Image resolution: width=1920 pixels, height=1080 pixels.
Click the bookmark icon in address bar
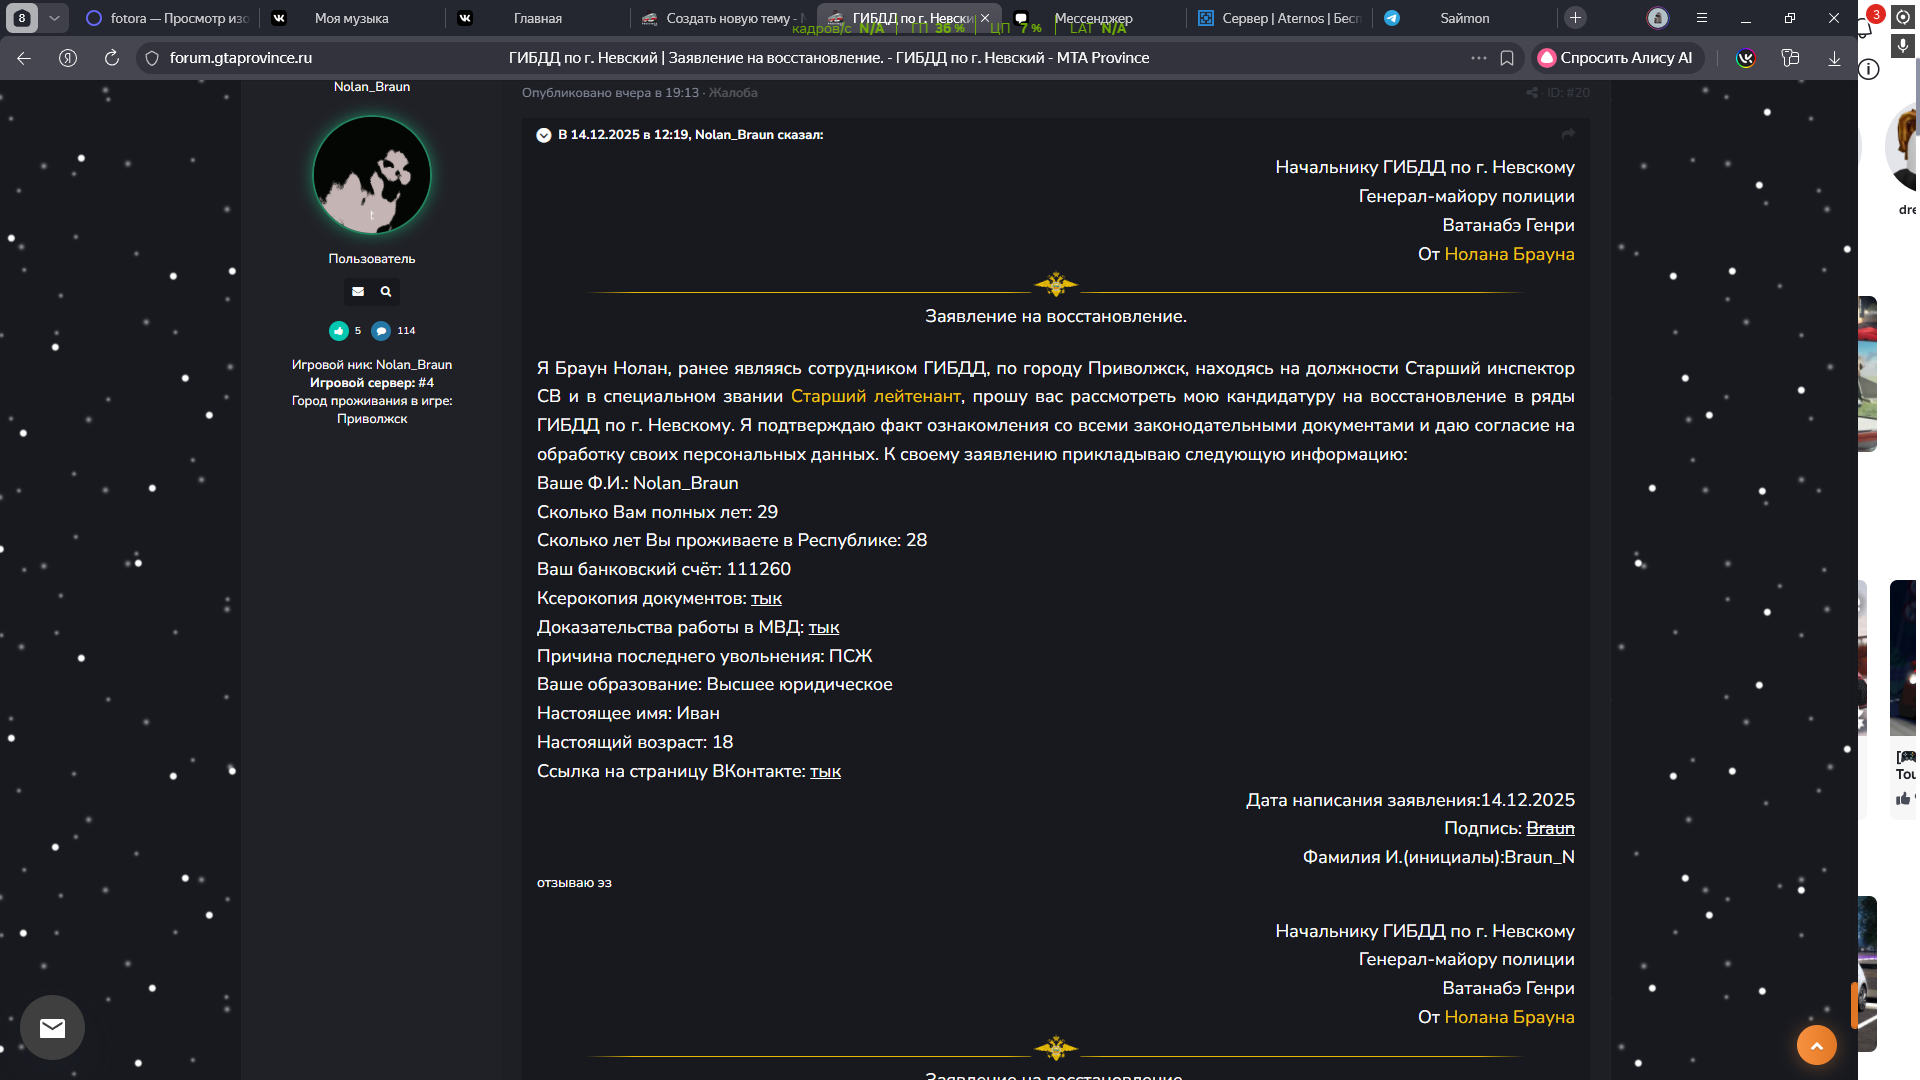click(1507, 58)
